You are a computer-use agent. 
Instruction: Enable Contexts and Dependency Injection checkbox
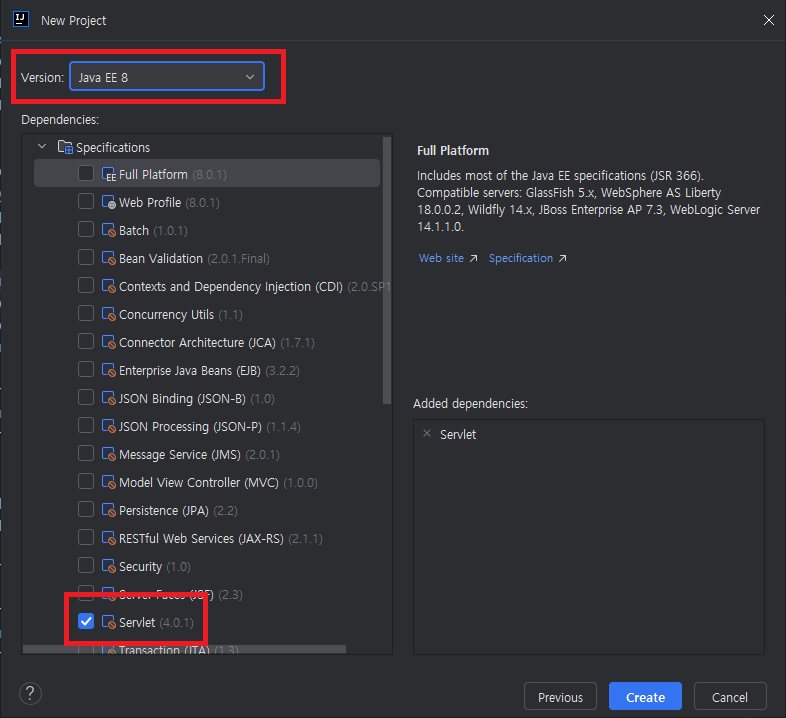[x=86, y=286]
